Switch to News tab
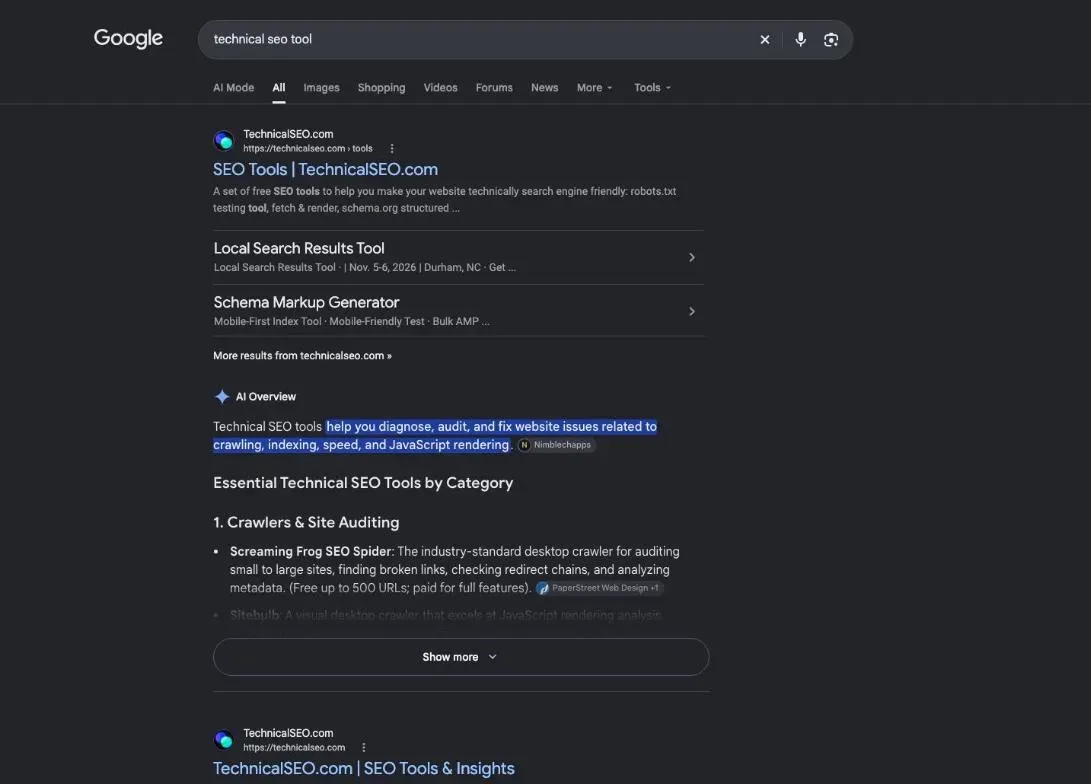 point(545,88)
